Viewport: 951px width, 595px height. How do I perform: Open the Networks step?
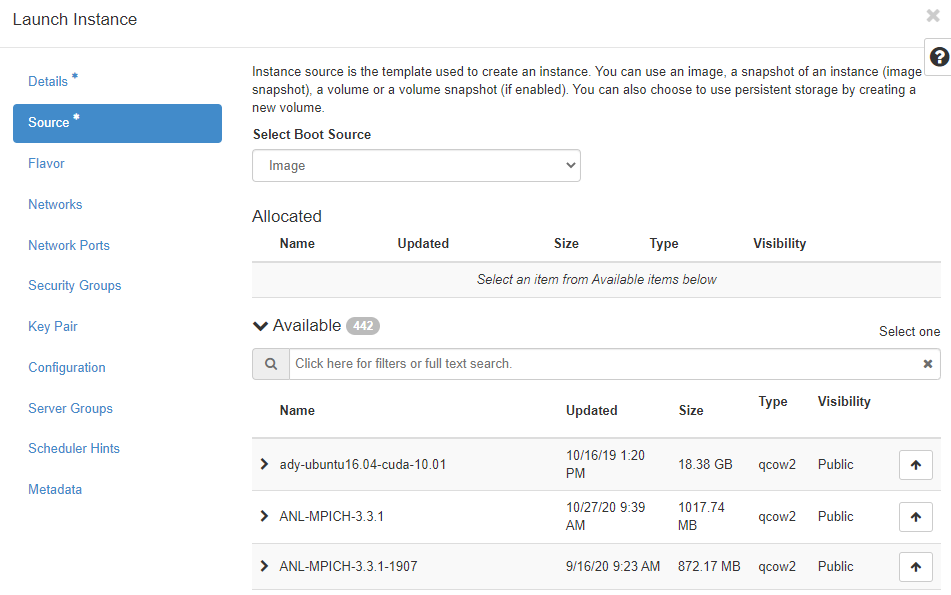pos(55,205)
